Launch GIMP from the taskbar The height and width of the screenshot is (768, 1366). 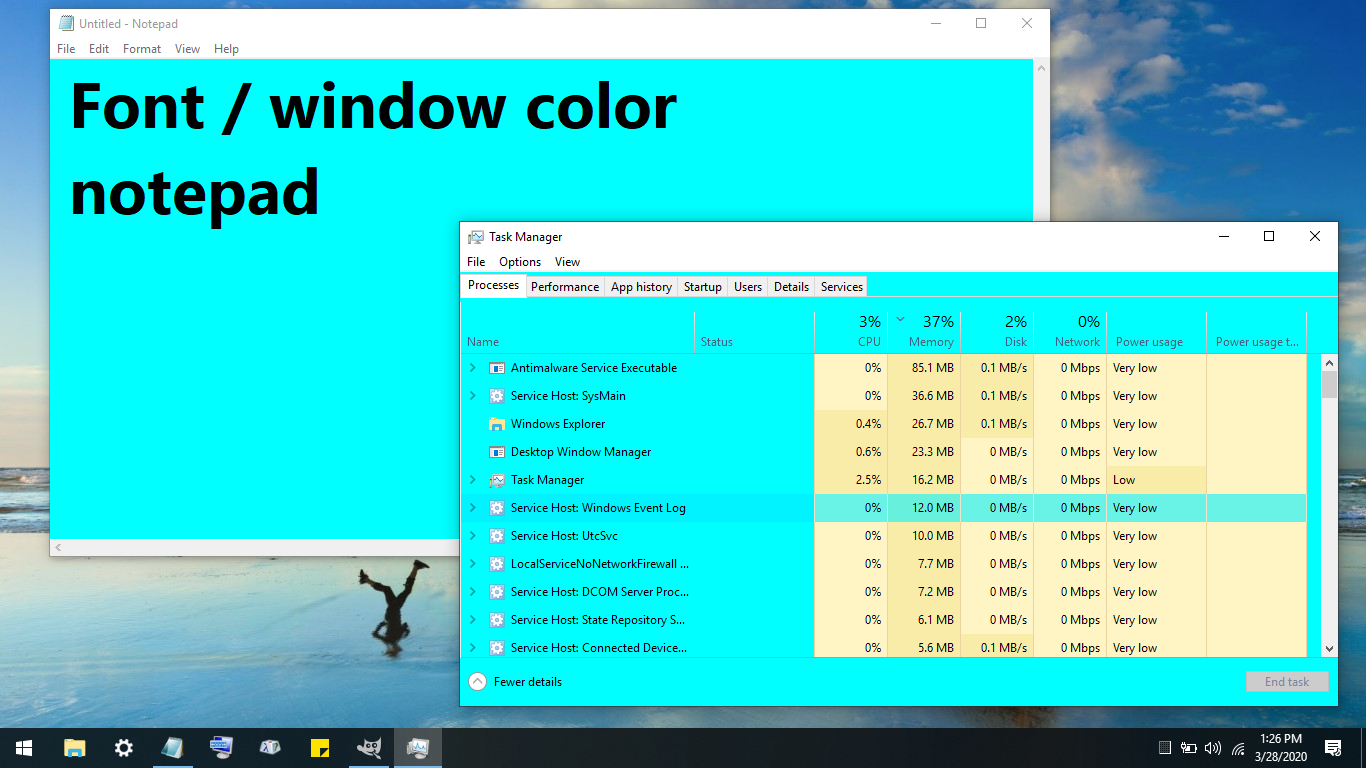(367, 747)
